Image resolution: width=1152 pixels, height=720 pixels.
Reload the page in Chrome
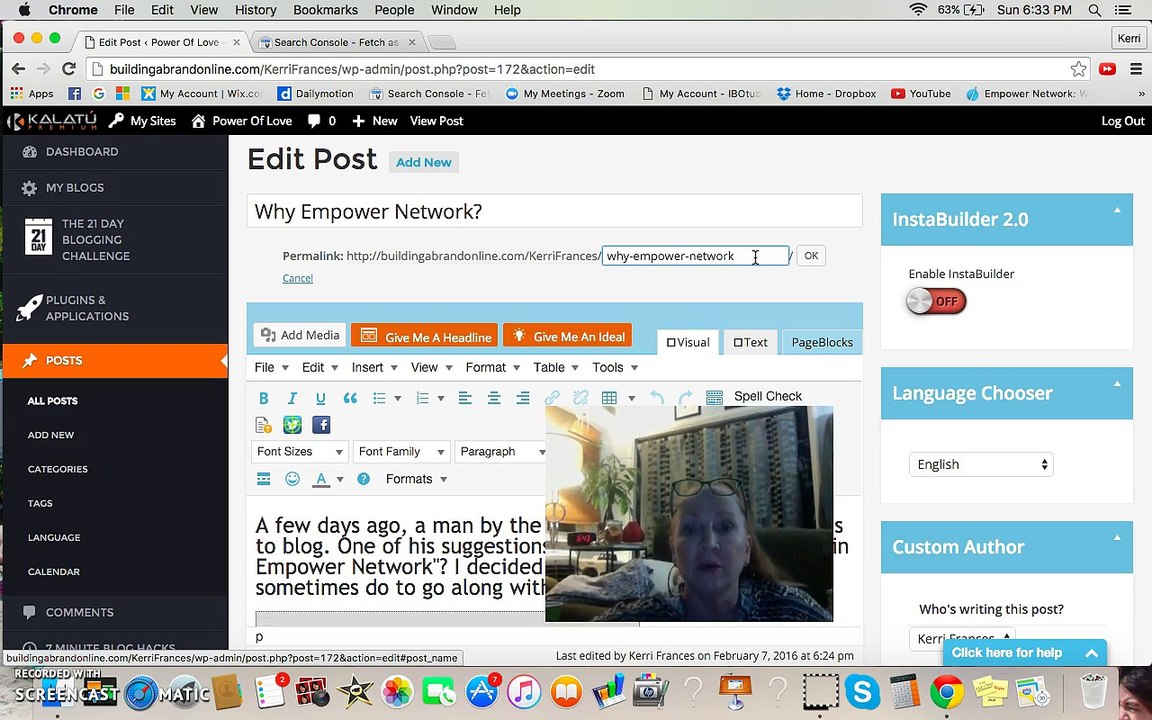coord(69,69)
